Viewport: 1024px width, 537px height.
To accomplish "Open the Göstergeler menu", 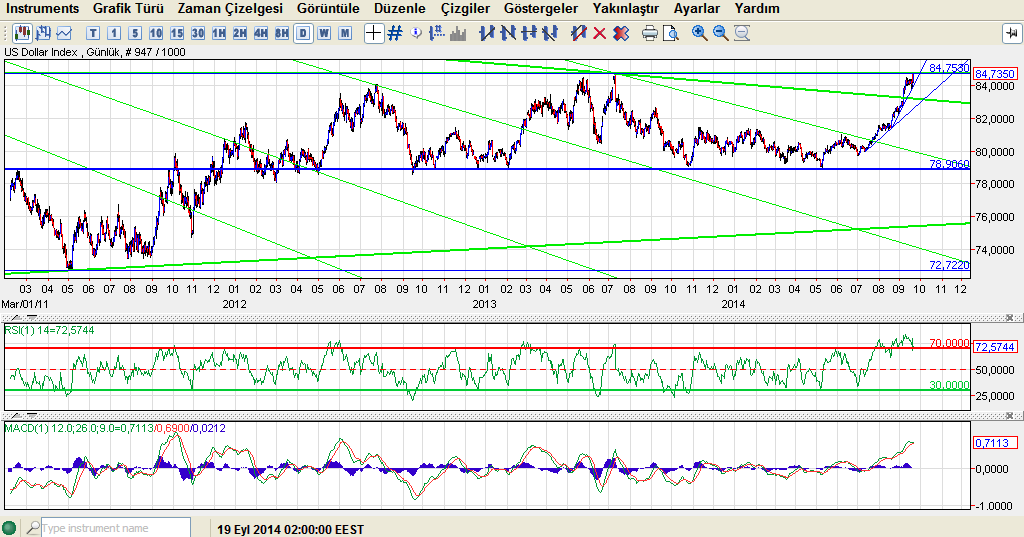I will (541, 8).
